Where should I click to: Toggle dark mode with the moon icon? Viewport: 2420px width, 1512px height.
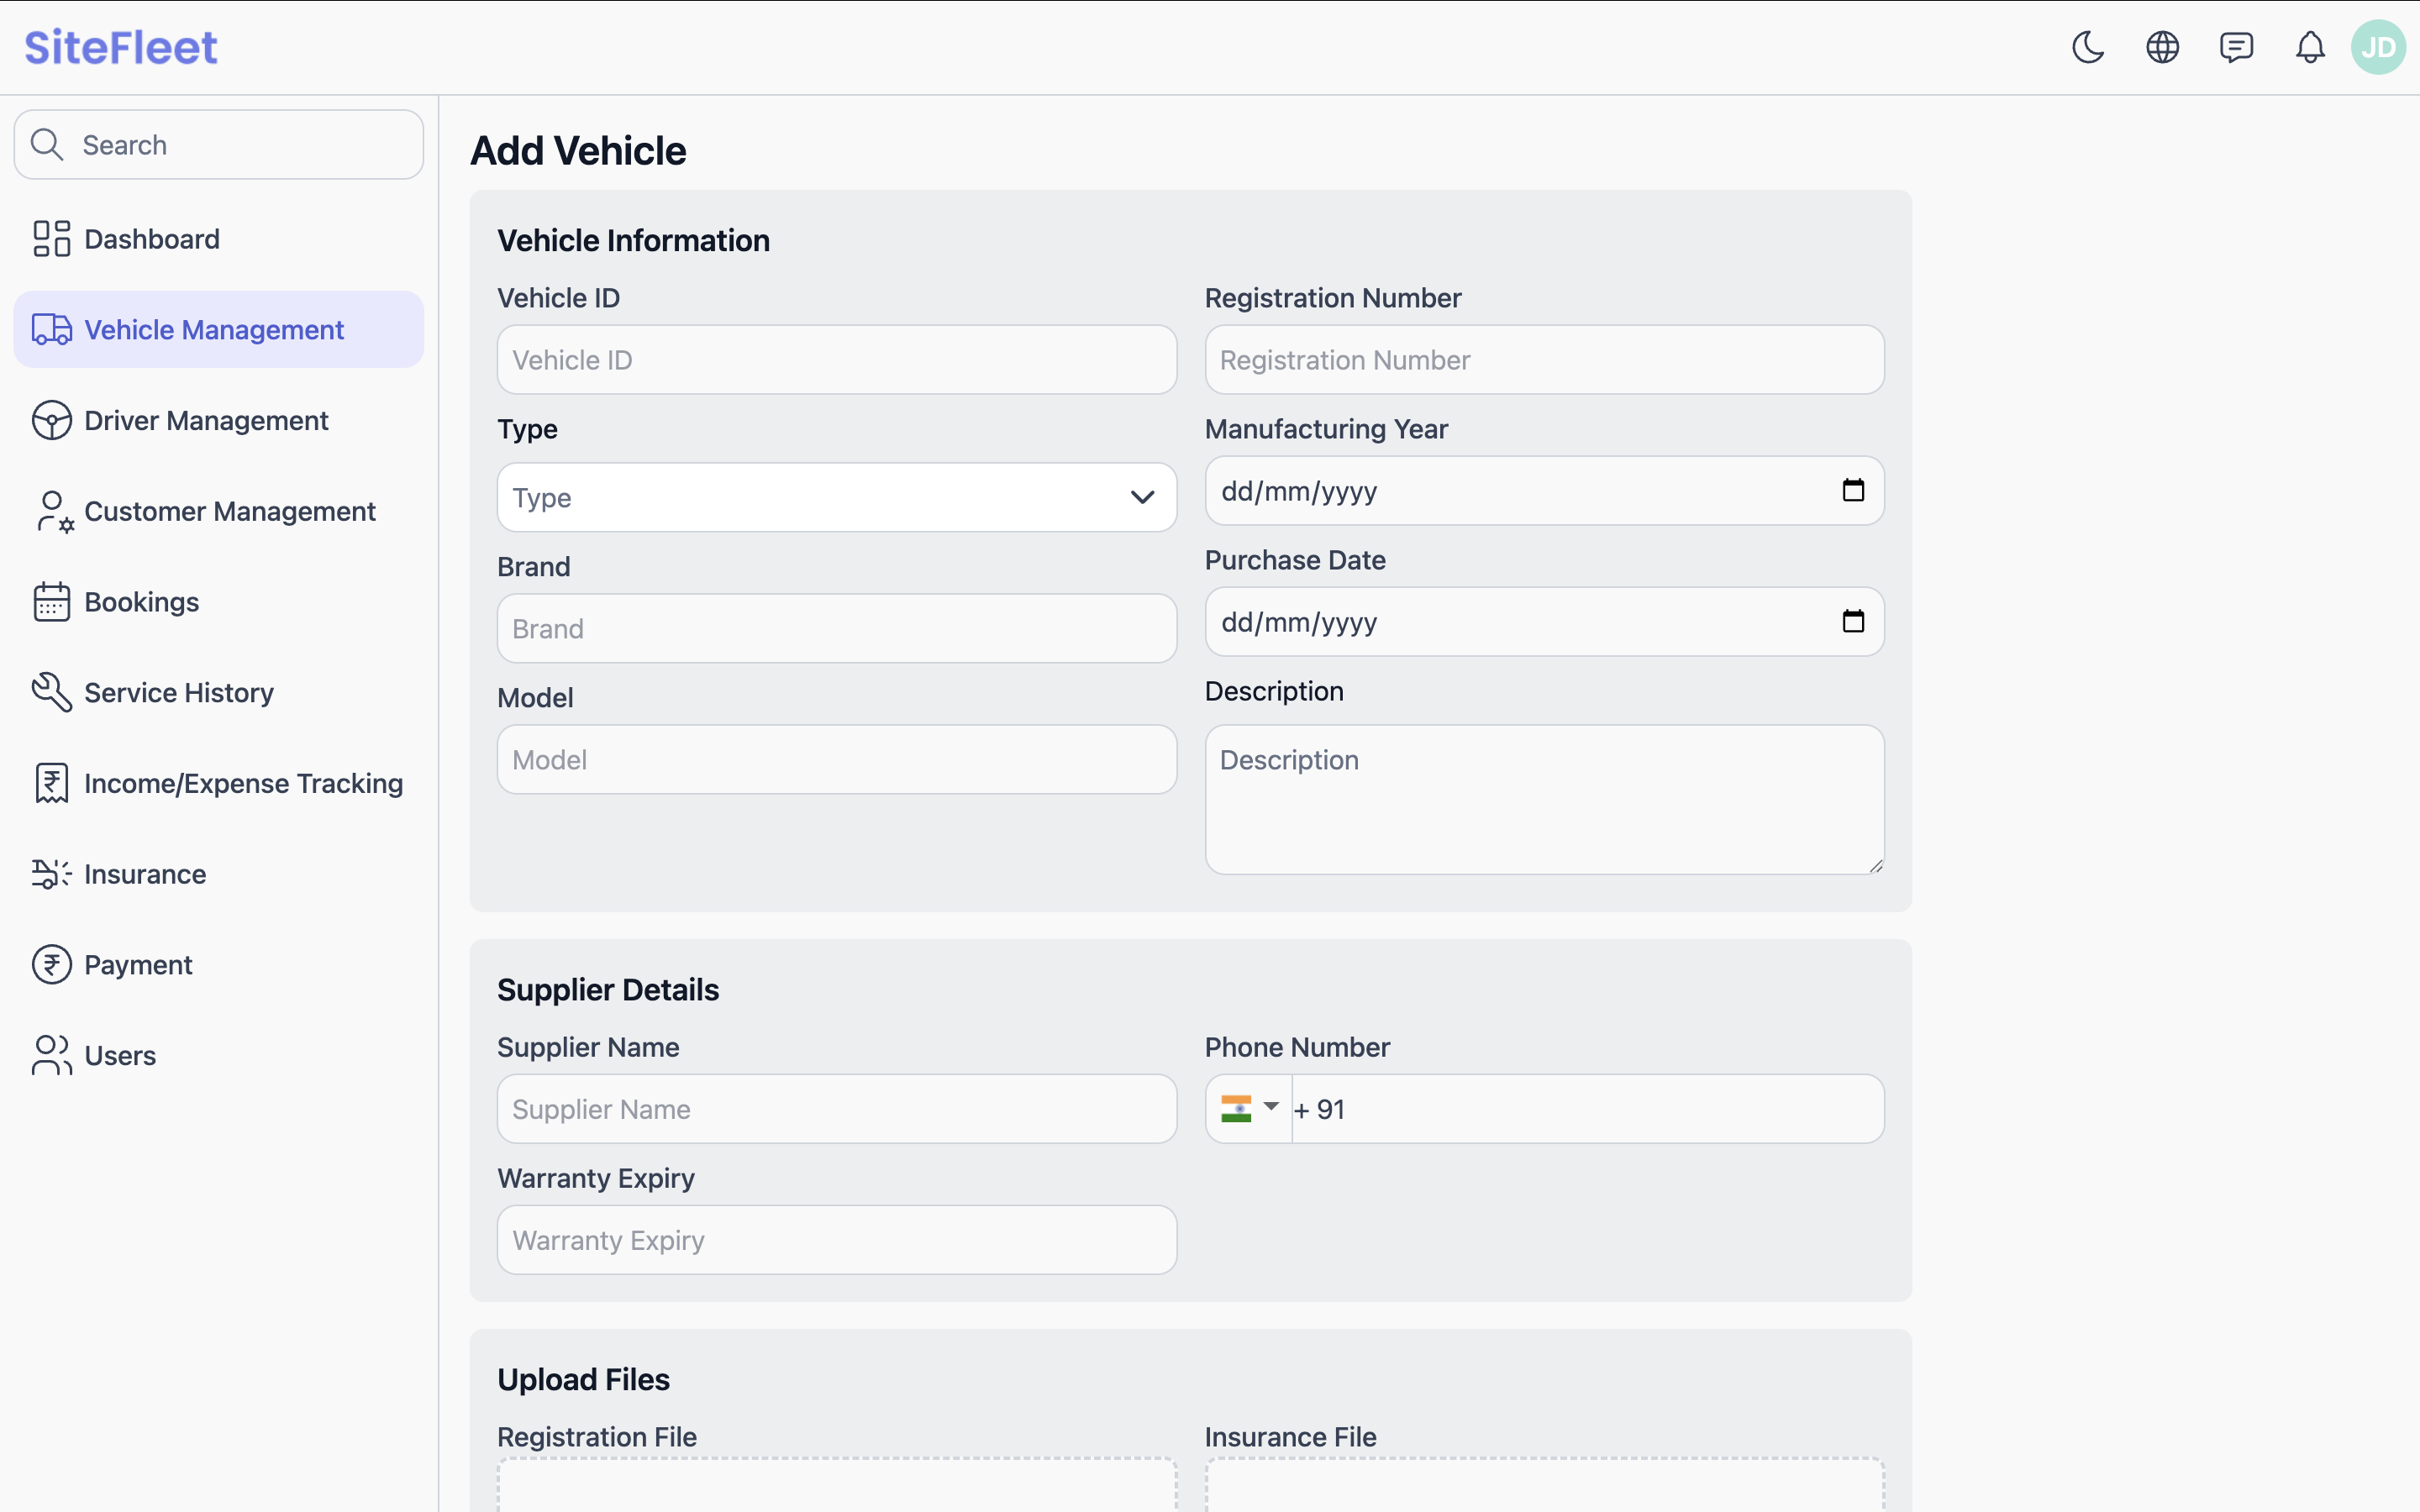pos(2088,47)
